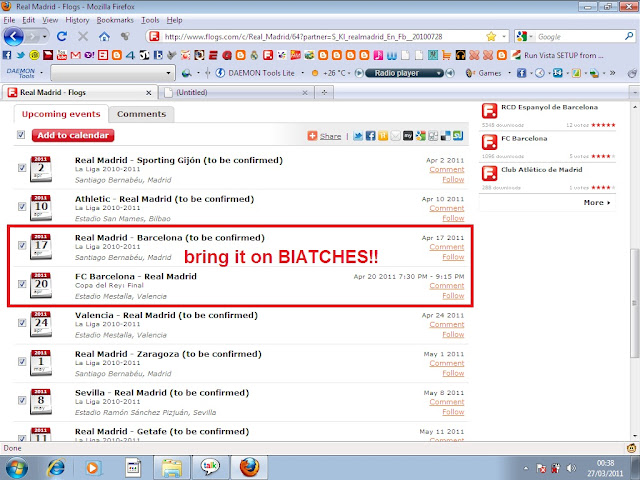Open Radio player station dropdown

[438, 73]
